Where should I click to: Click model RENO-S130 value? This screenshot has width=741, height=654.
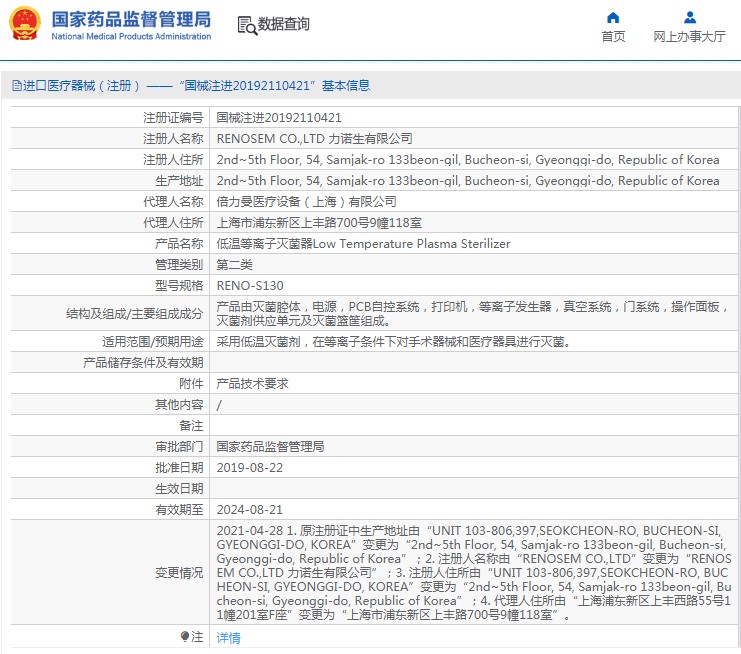coord(250,286)
